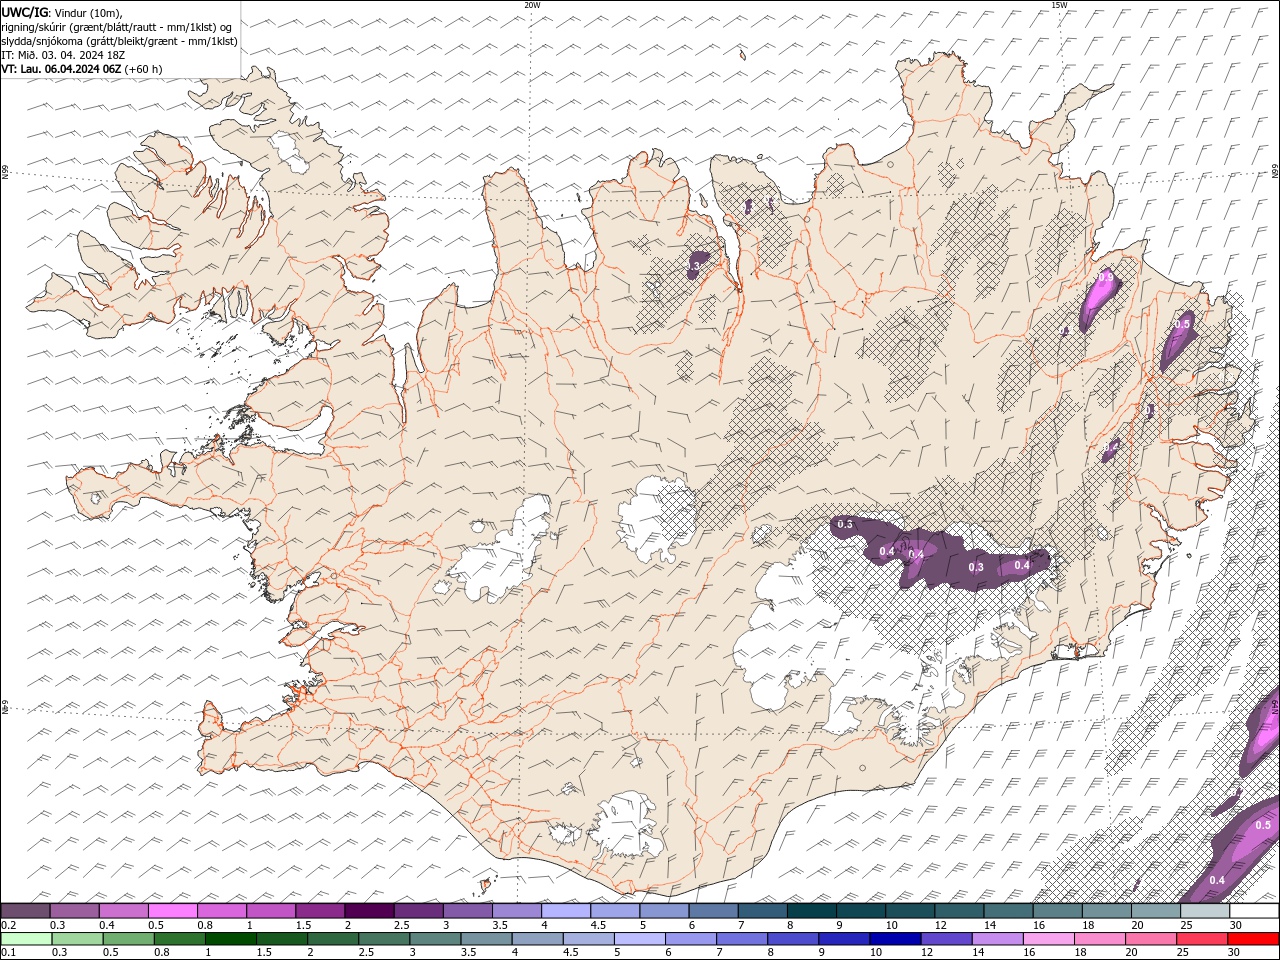
Task: Click the white upper swatch labeled 30
Action: point(1254,911)
